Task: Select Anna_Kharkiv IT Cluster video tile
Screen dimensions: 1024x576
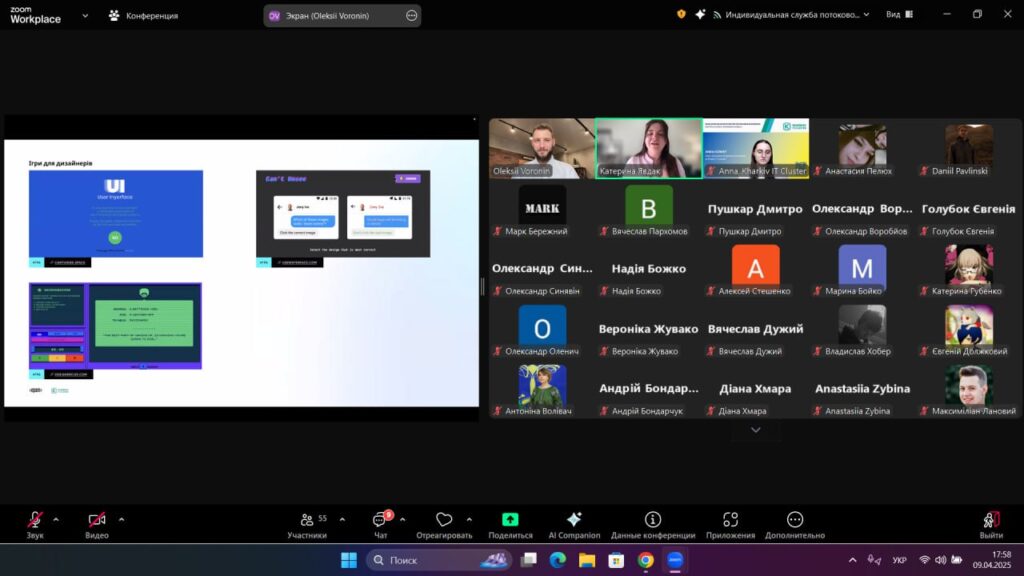Action: 756,148
